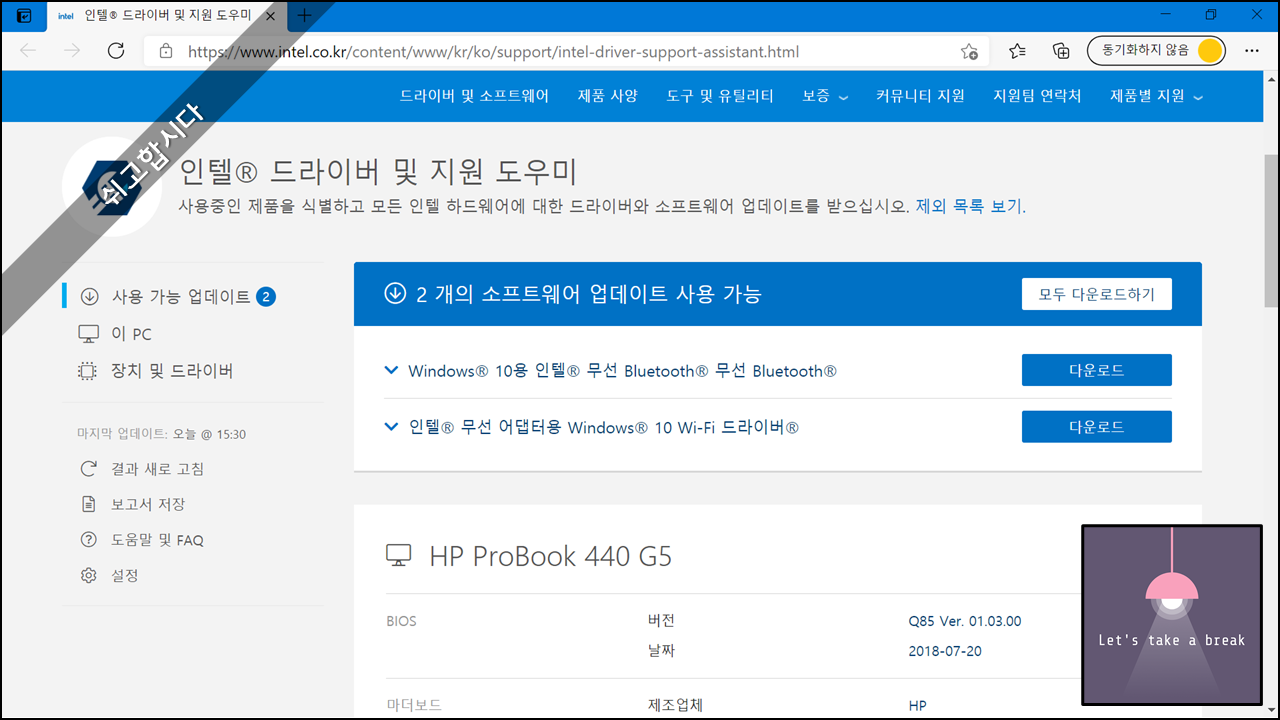Open 커뮤니티 지원 menu item
Screen dimensions: 1280x720
tap(921, 96)
